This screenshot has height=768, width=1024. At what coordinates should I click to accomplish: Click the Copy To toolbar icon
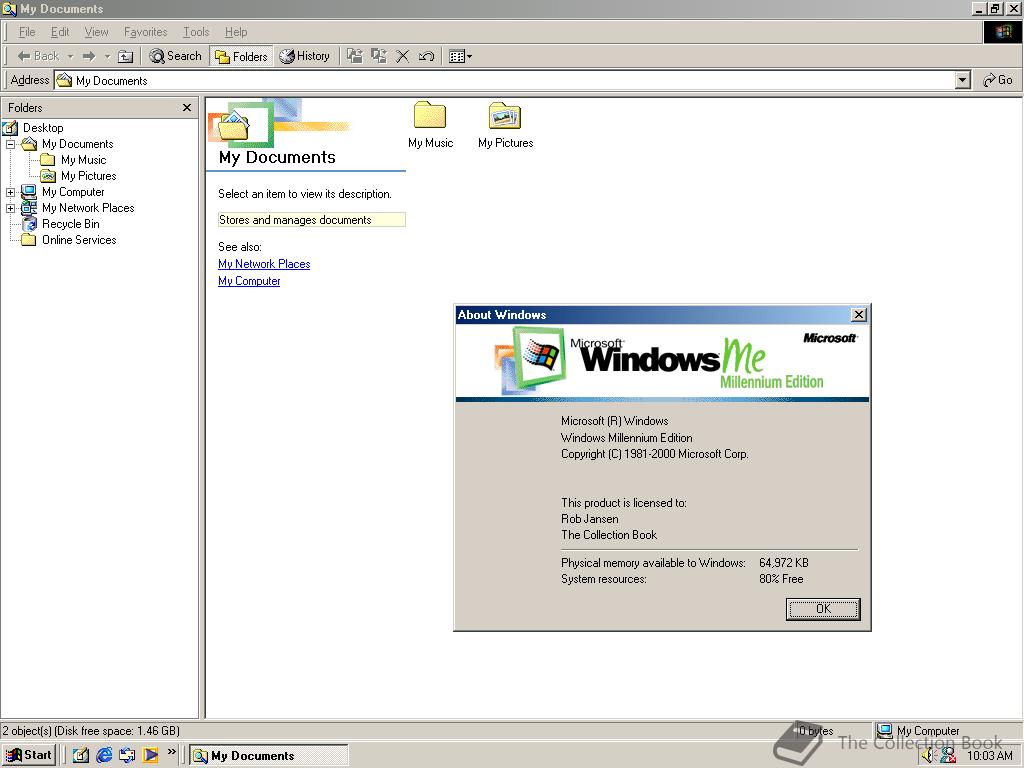point(379,56)
